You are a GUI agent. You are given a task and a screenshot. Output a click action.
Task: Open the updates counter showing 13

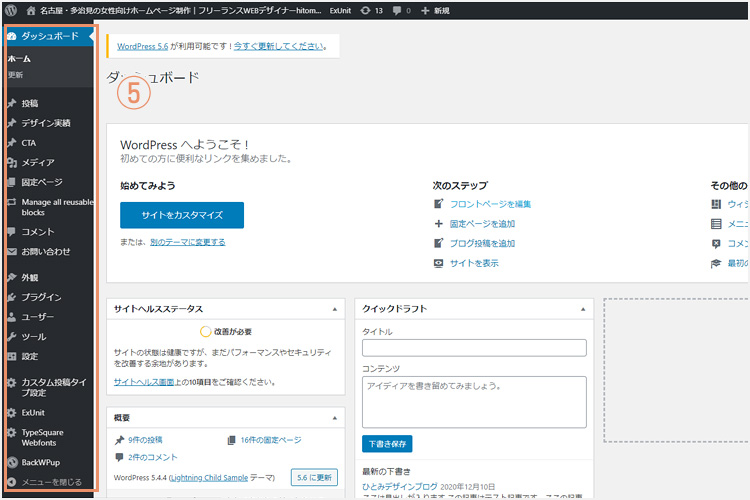coord(372,11)
